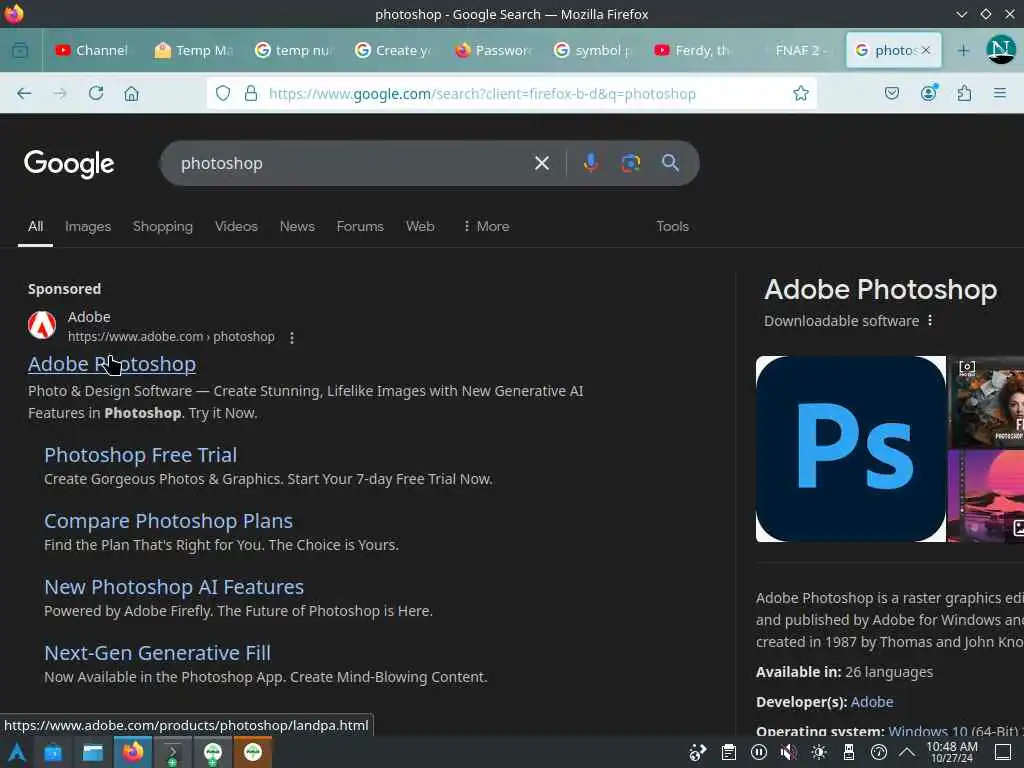
Task: Submit search with magnifier icon
Action: [x=670, y=163]
